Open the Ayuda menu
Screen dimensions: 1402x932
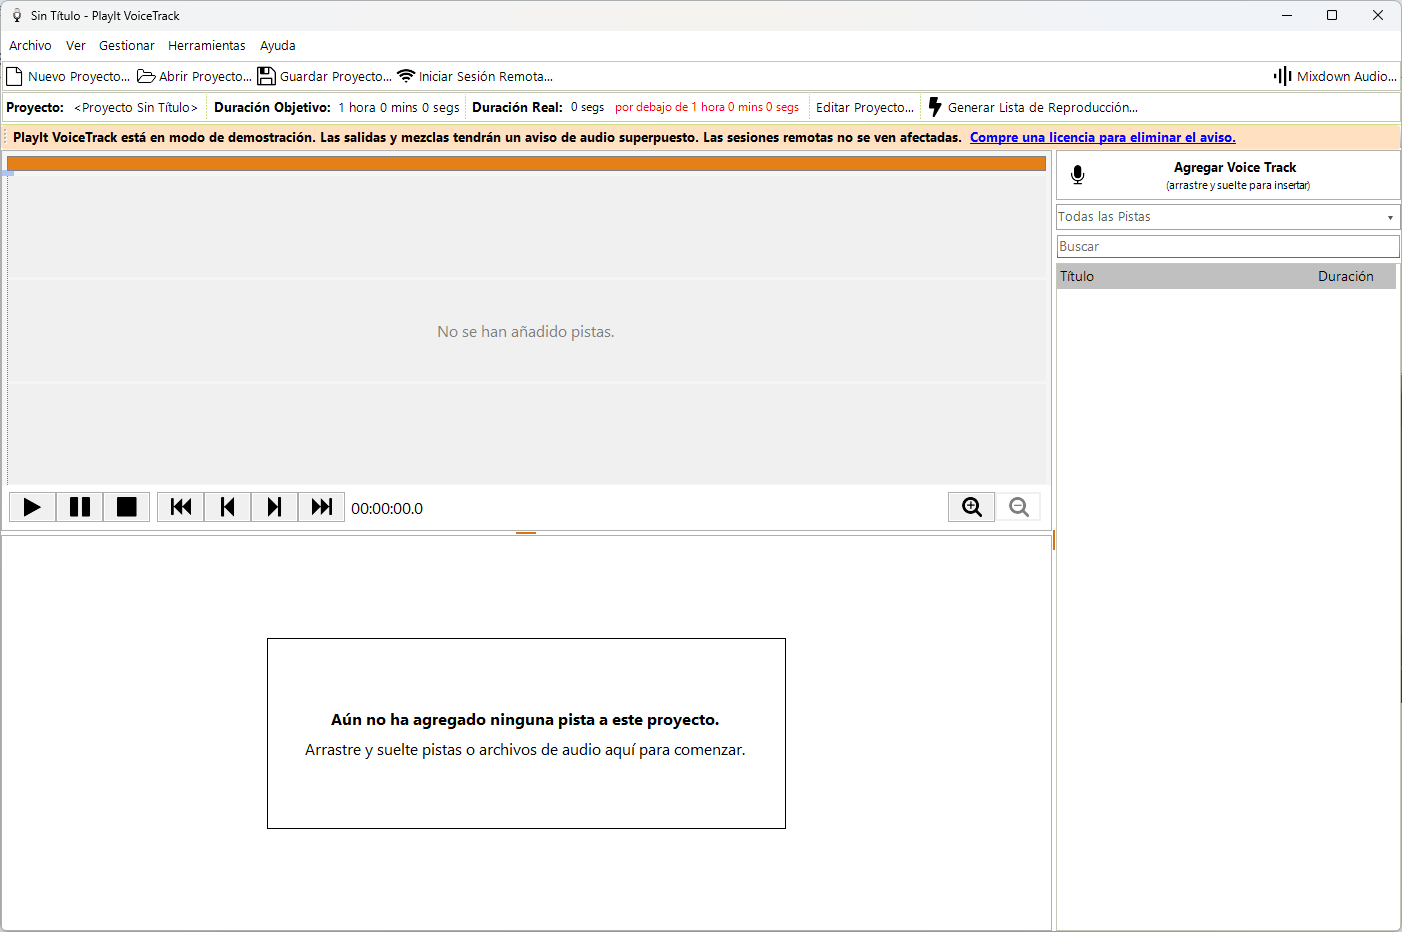pyautogui.click(x=278, y=46)
